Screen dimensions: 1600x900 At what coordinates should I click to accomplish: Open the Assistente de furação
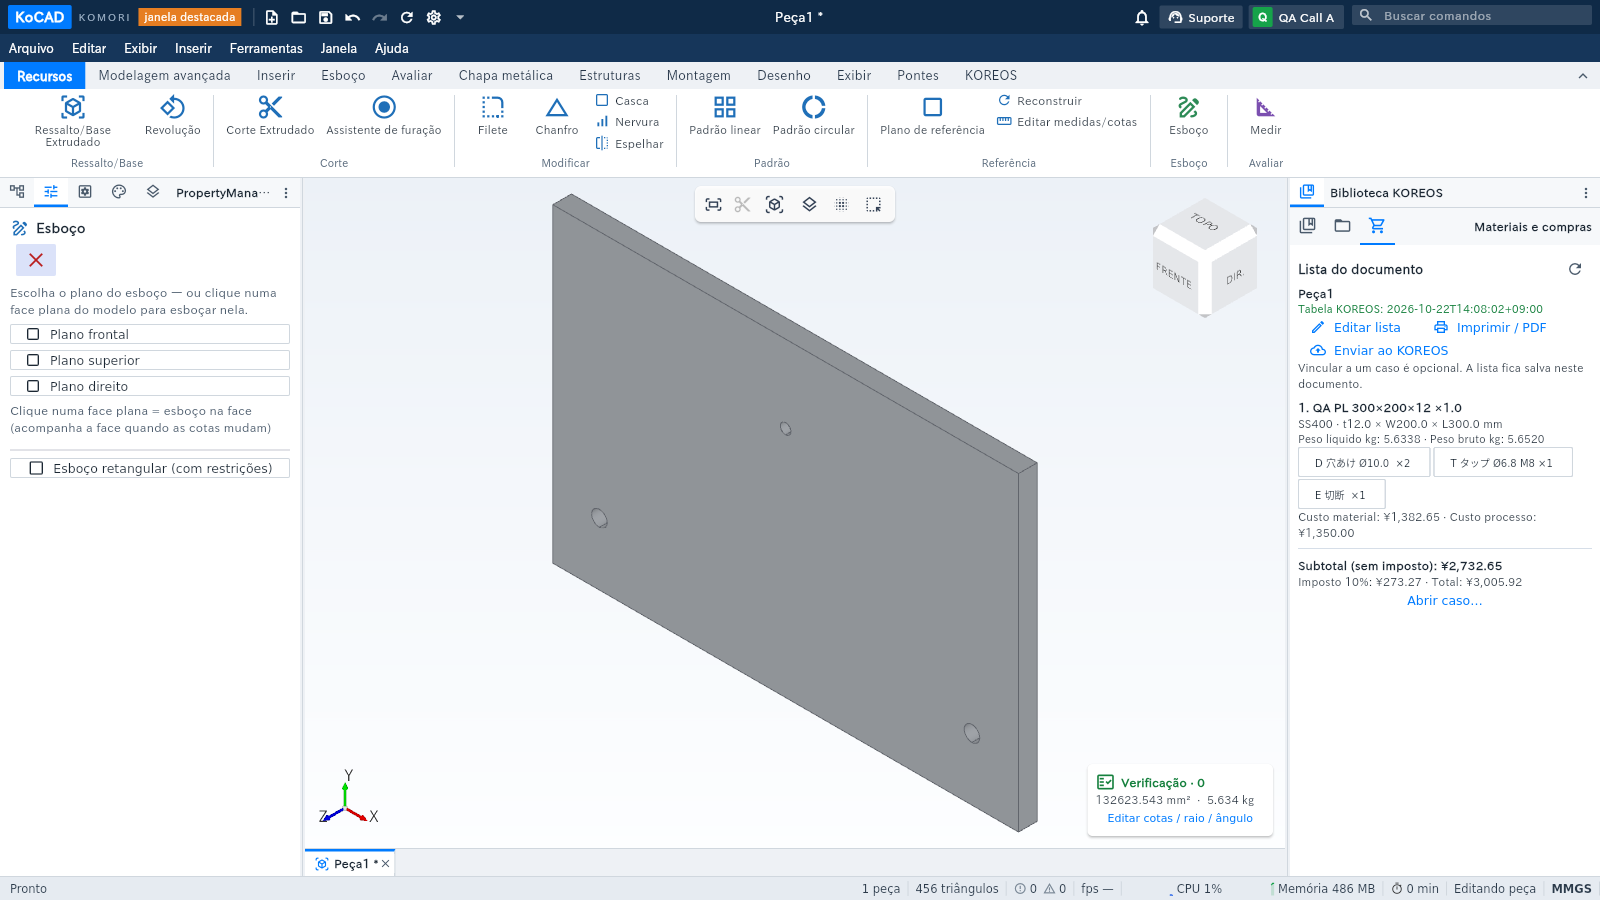pyautogui.click(x=384, y=116)
